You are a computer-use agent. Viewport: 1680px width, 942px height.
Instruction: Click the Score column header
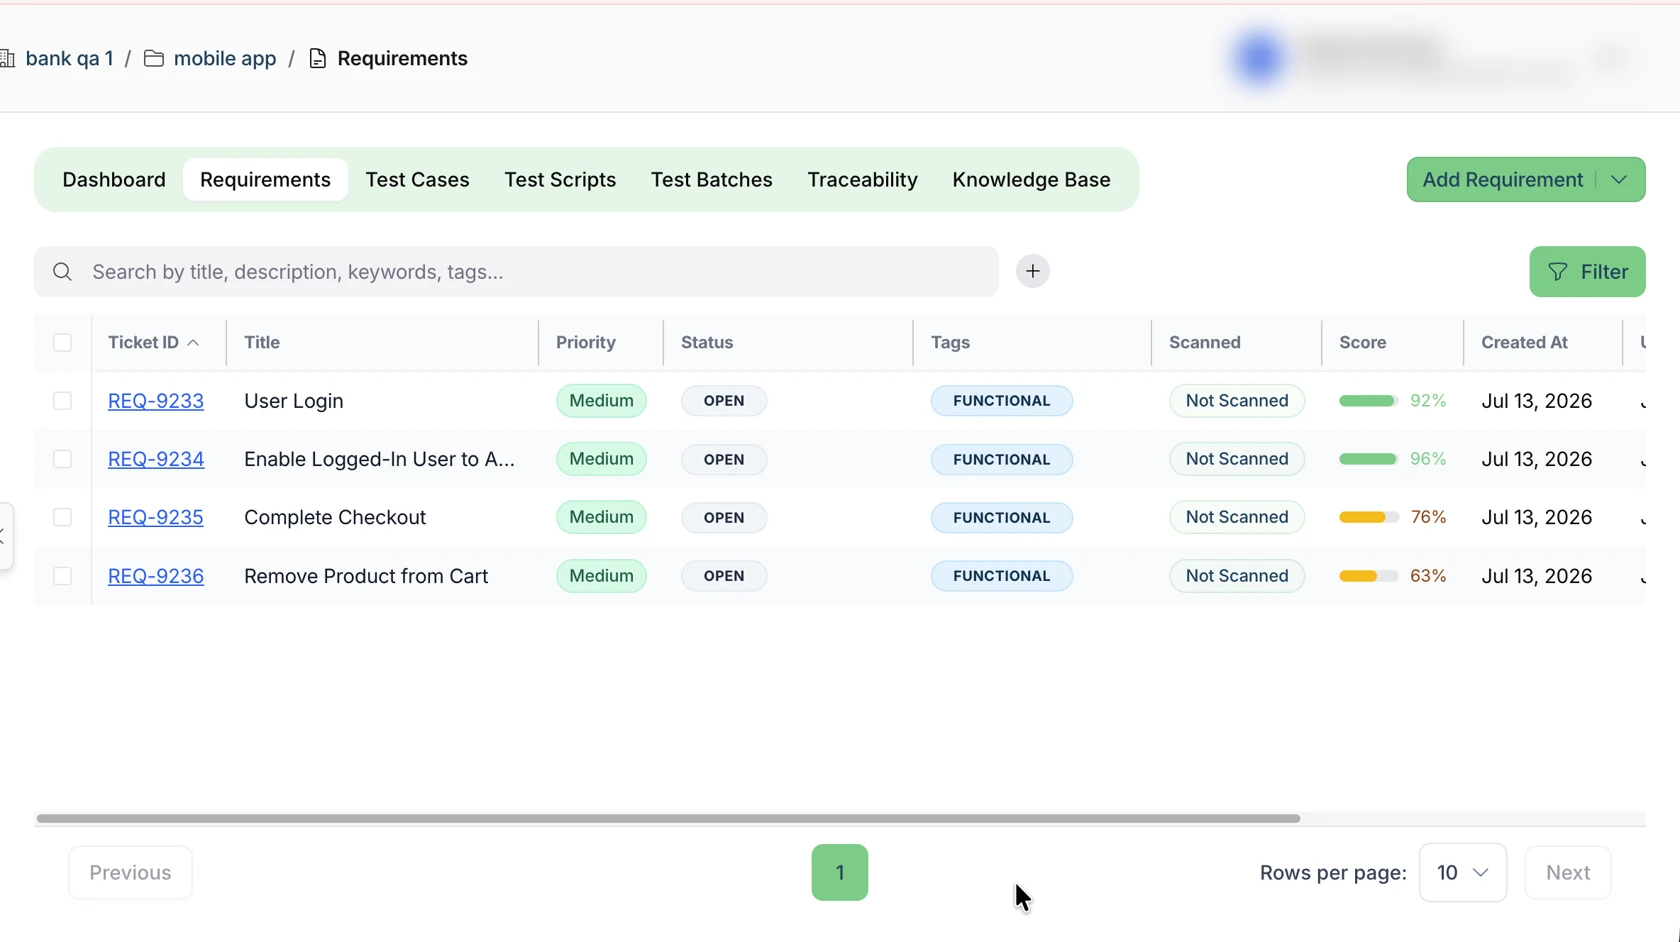[1362, 343]
